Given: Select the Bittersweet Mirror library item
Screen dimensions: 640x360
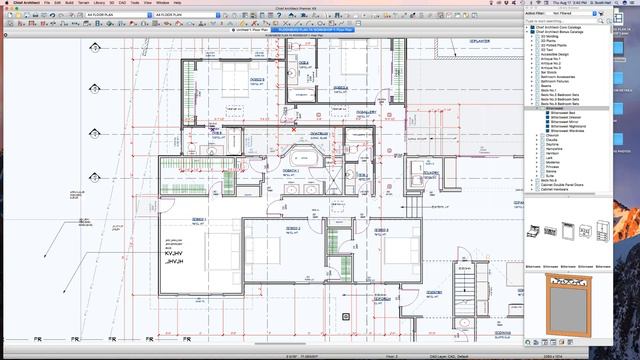Looking at the screenshot, I should pos(564,122).
